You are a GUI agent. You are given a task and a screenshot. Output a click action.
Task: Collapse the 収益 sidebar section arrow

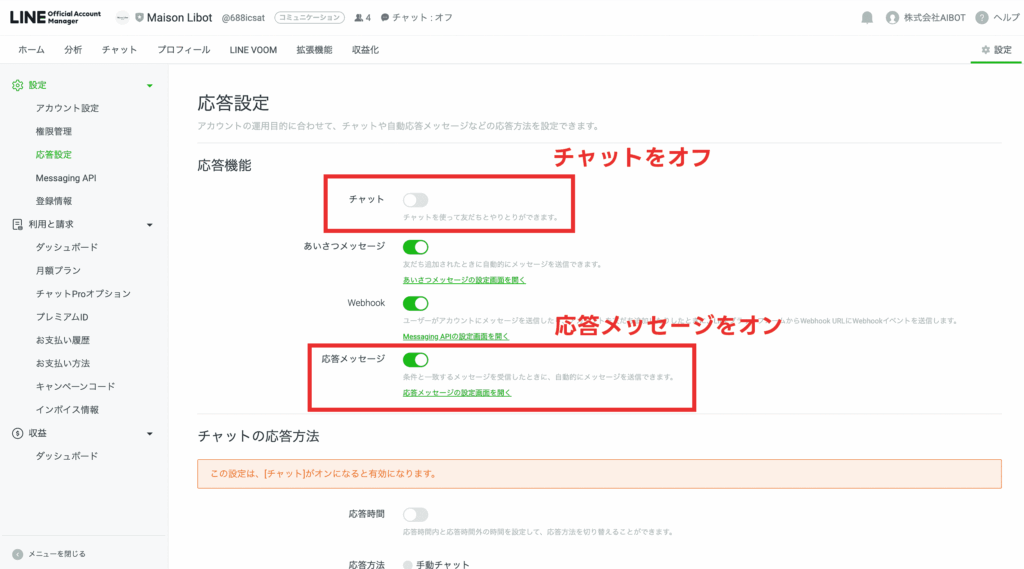point(150,433)
